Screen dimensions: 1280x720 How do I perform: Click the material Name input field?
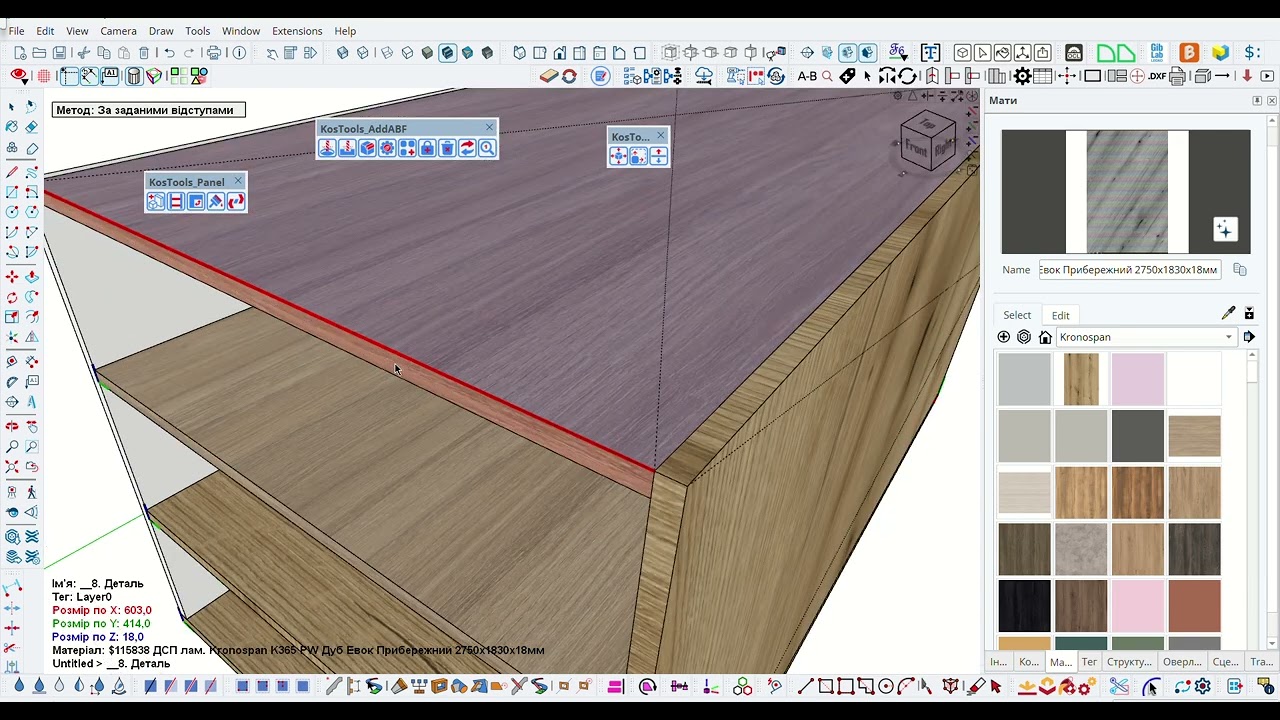pos(1129,270)
